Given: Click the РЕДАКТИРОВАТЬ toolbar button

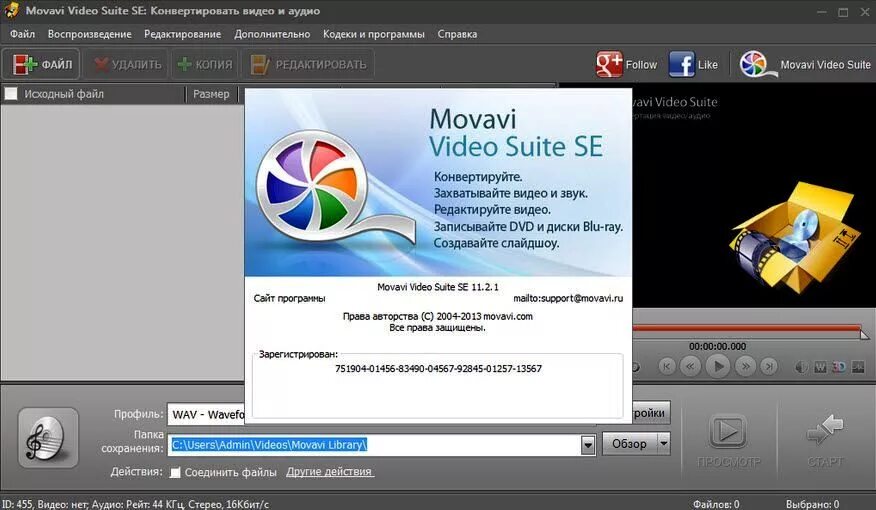Looking at the screenshot, I should pyautogui.click(x=308, y=64).
